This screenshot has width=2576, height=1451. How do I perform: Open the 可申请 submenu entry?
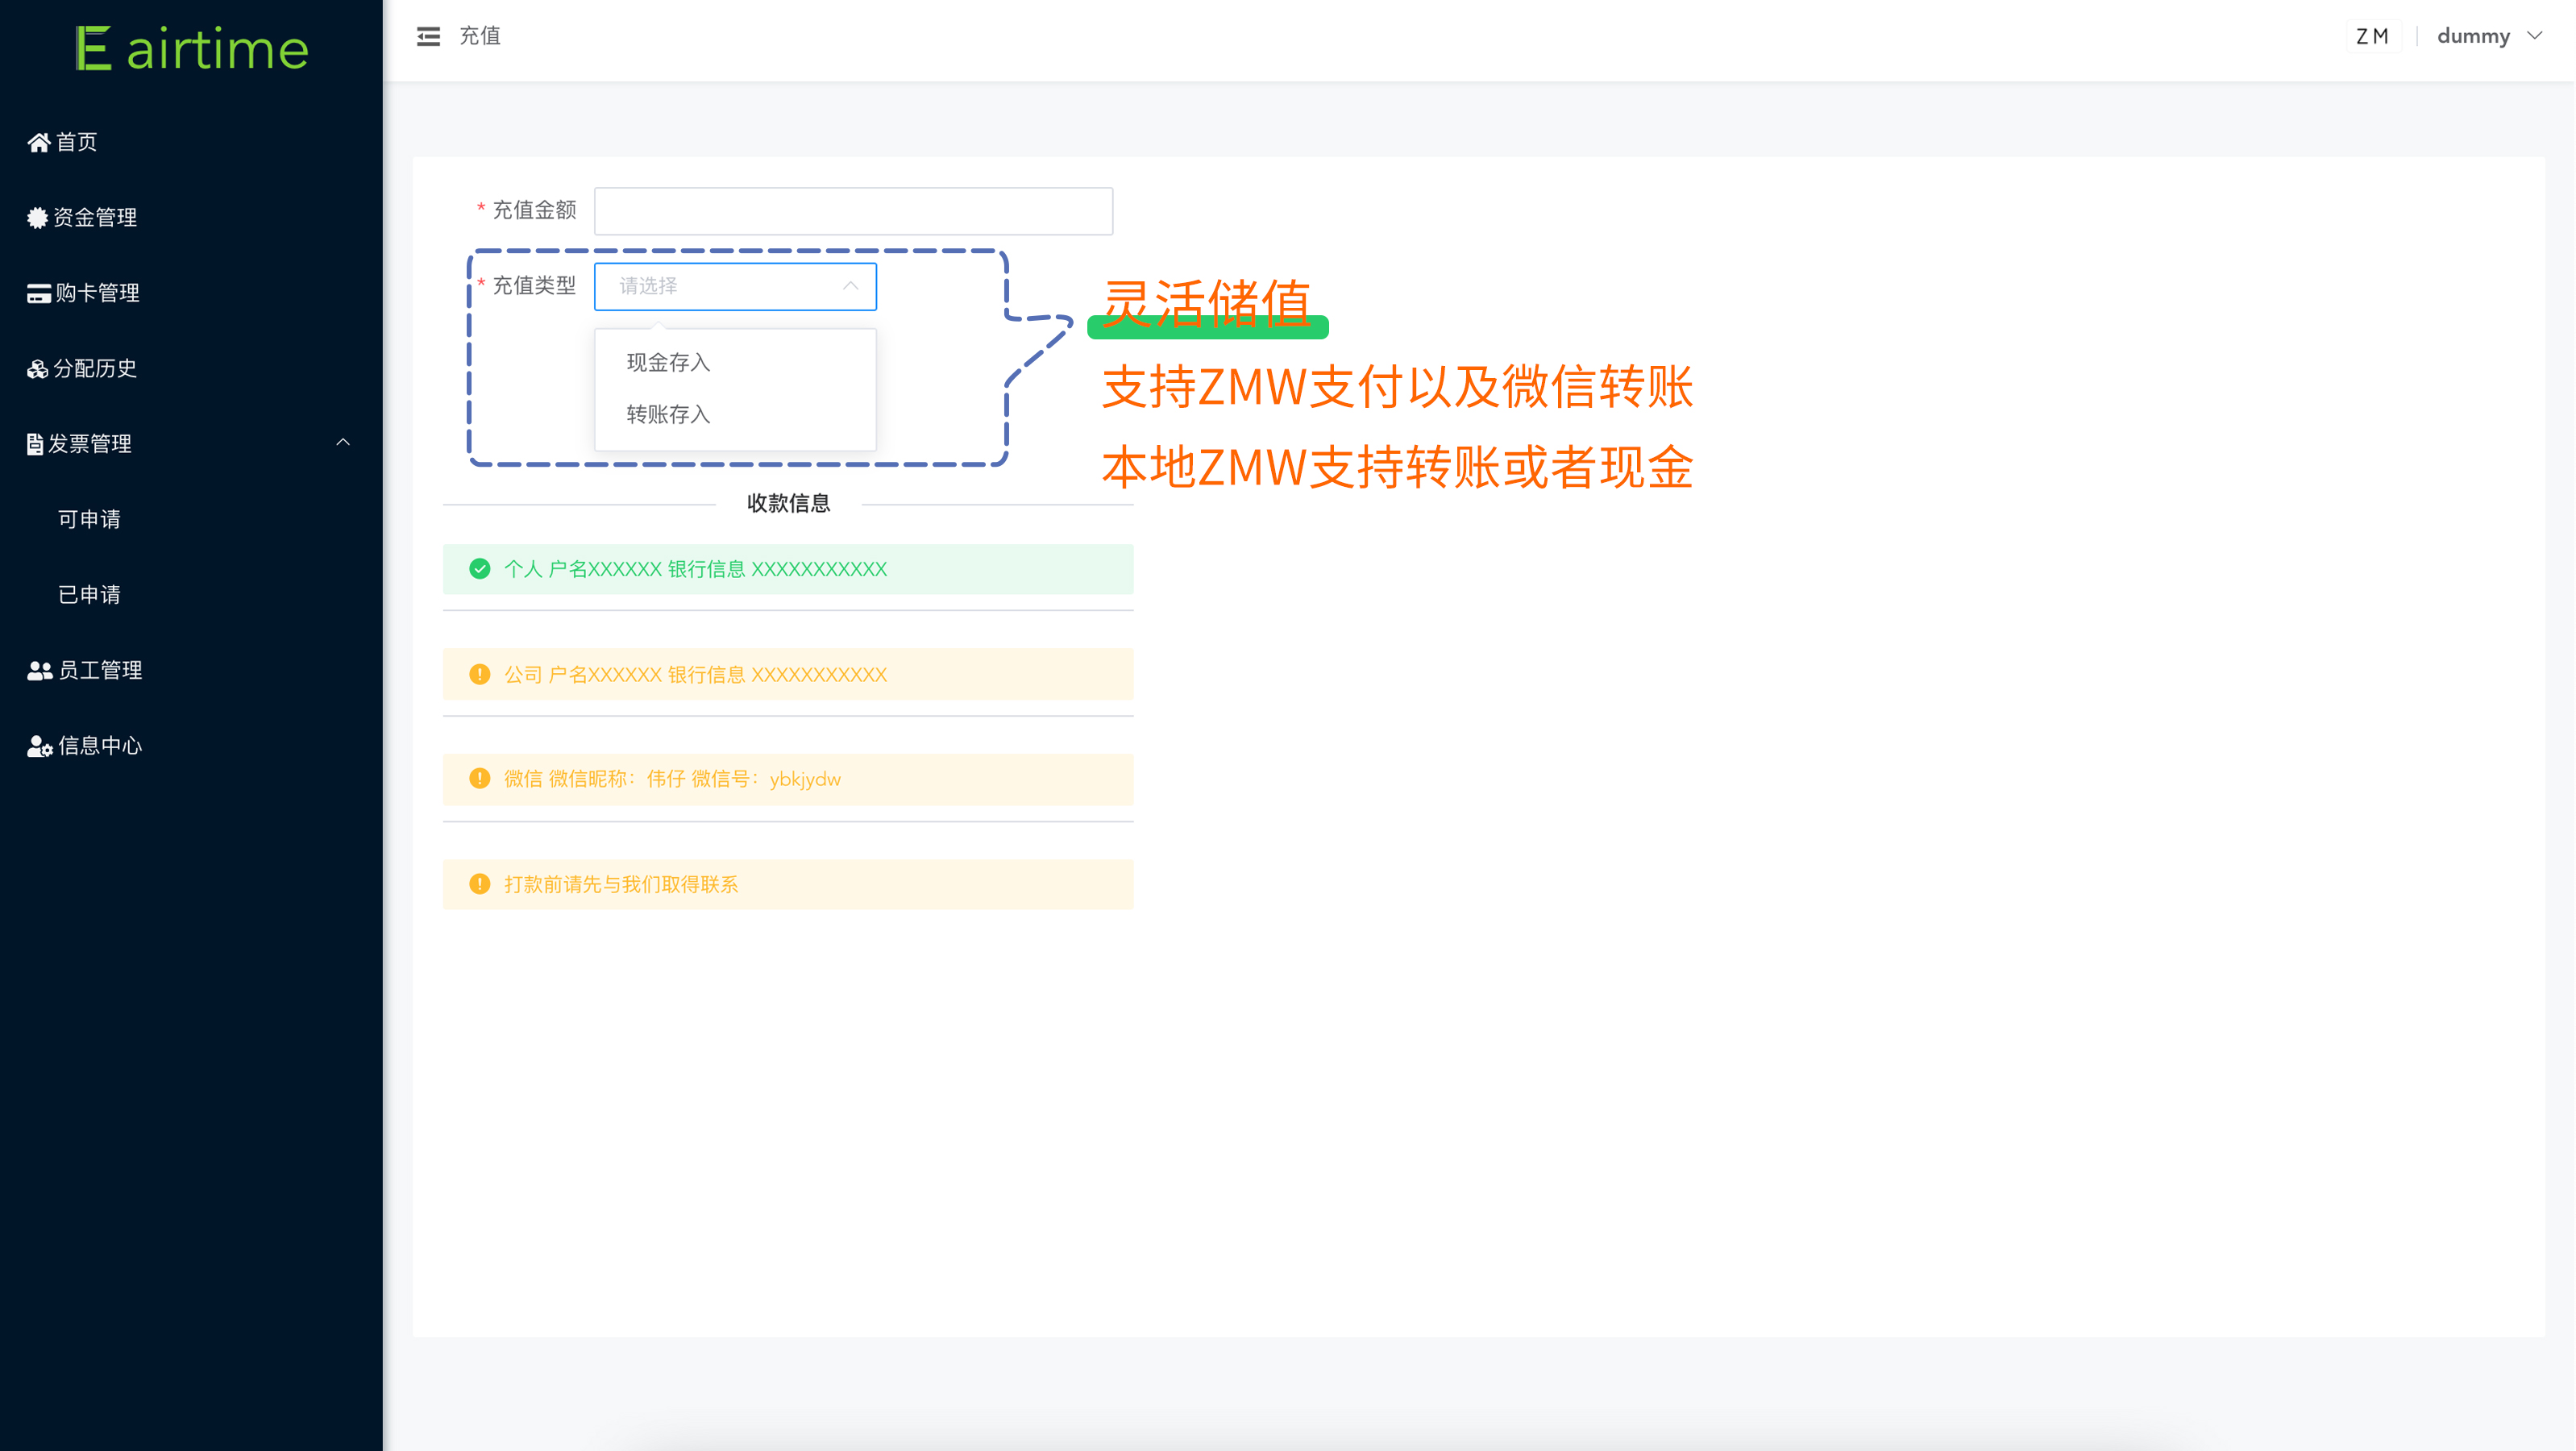[191, 520]
